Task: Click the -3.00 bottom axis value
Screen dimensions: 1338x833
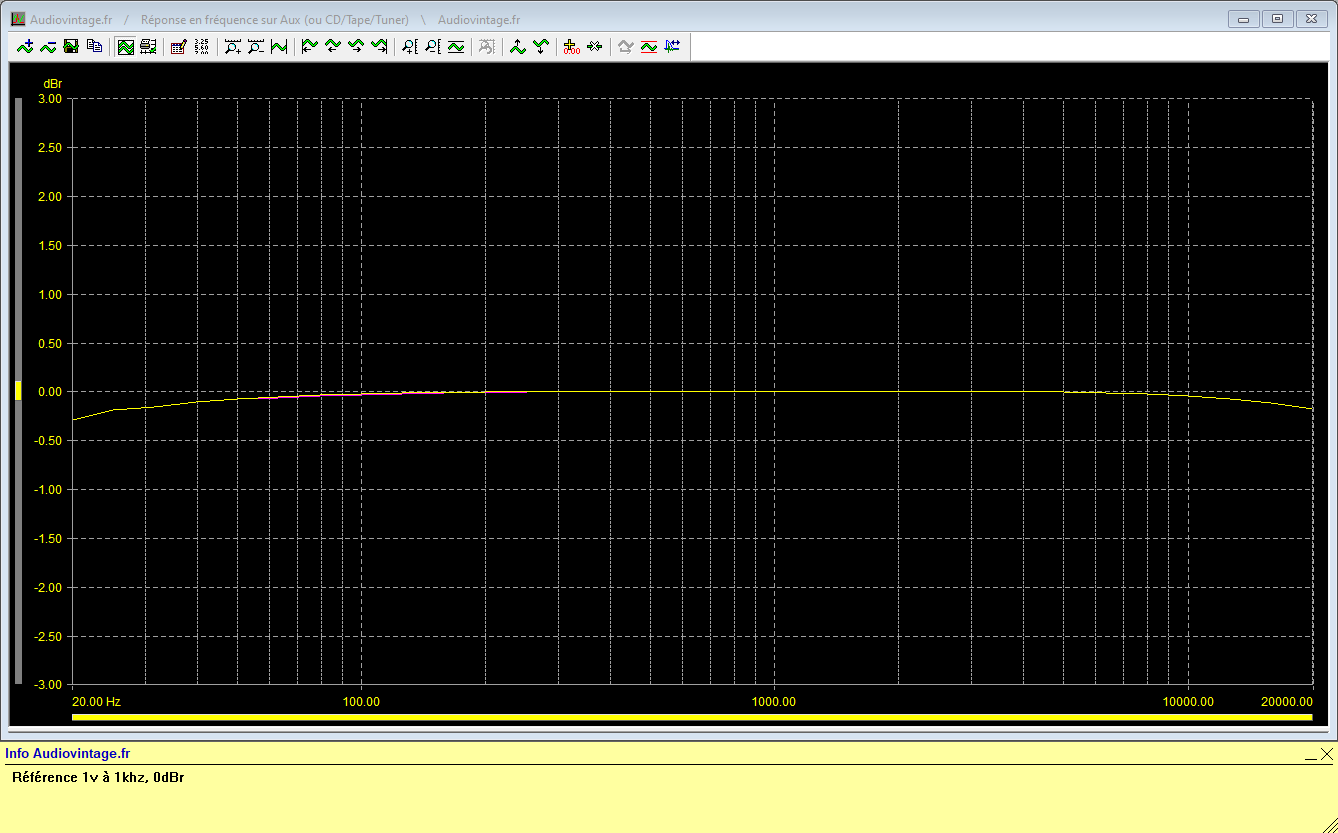Action: point(48,685)
